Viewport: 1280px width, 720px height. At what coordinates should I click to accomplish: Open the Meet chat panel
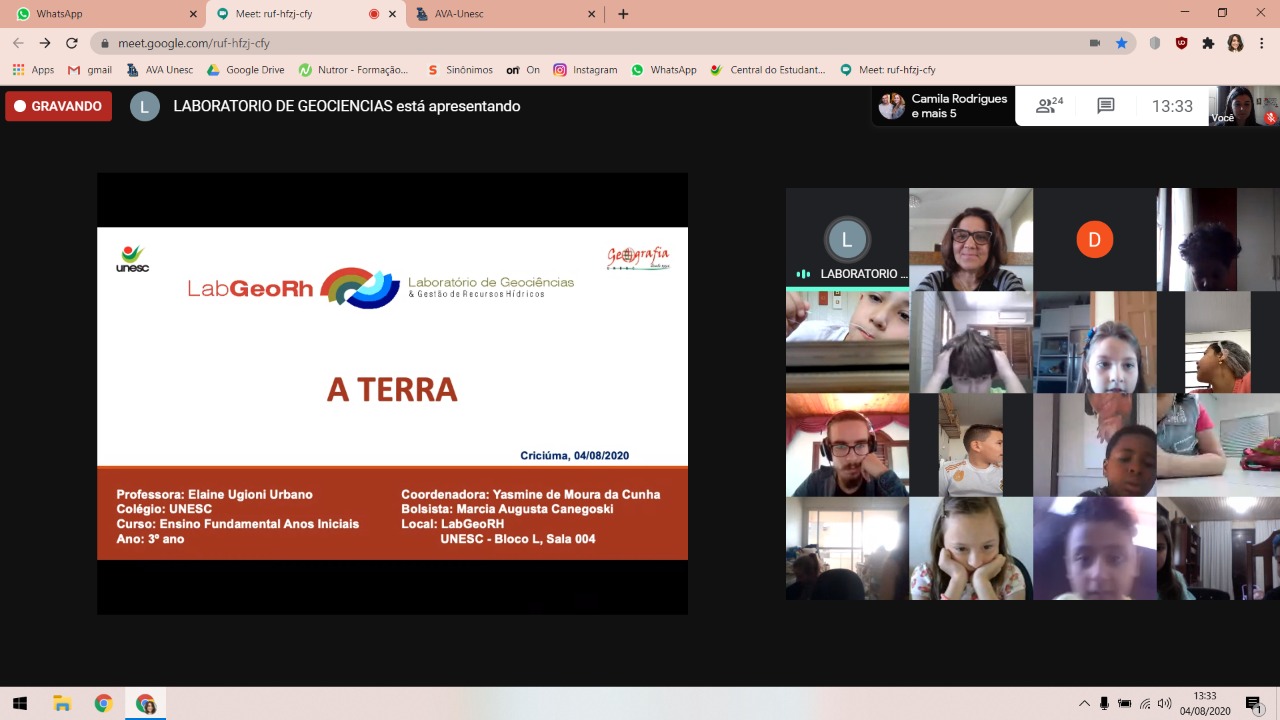1105,106
